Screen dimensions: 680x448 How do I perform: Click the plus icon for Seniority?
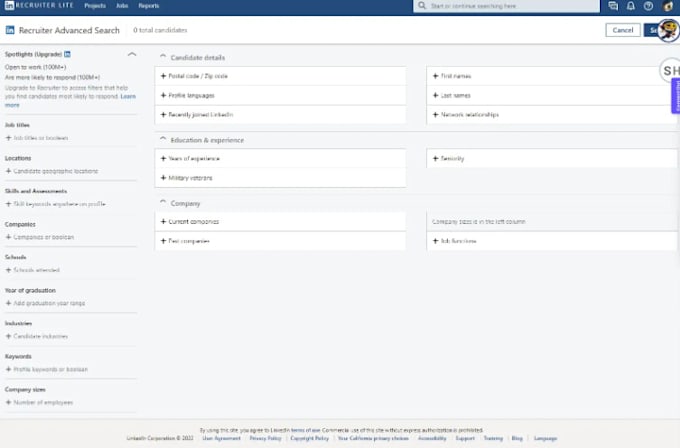[435, 158]
